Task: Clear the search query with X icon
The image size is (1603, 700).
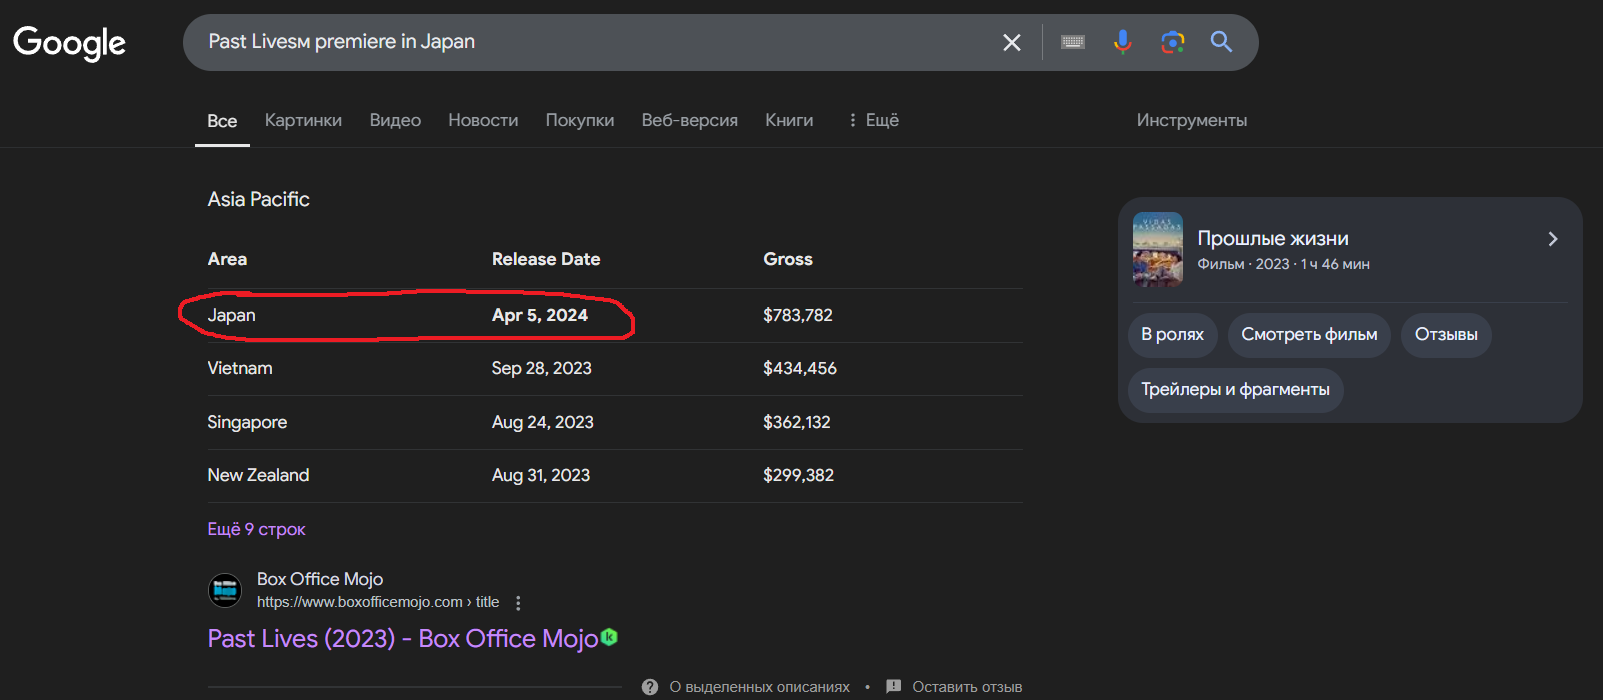Action: click(1011, 42)
